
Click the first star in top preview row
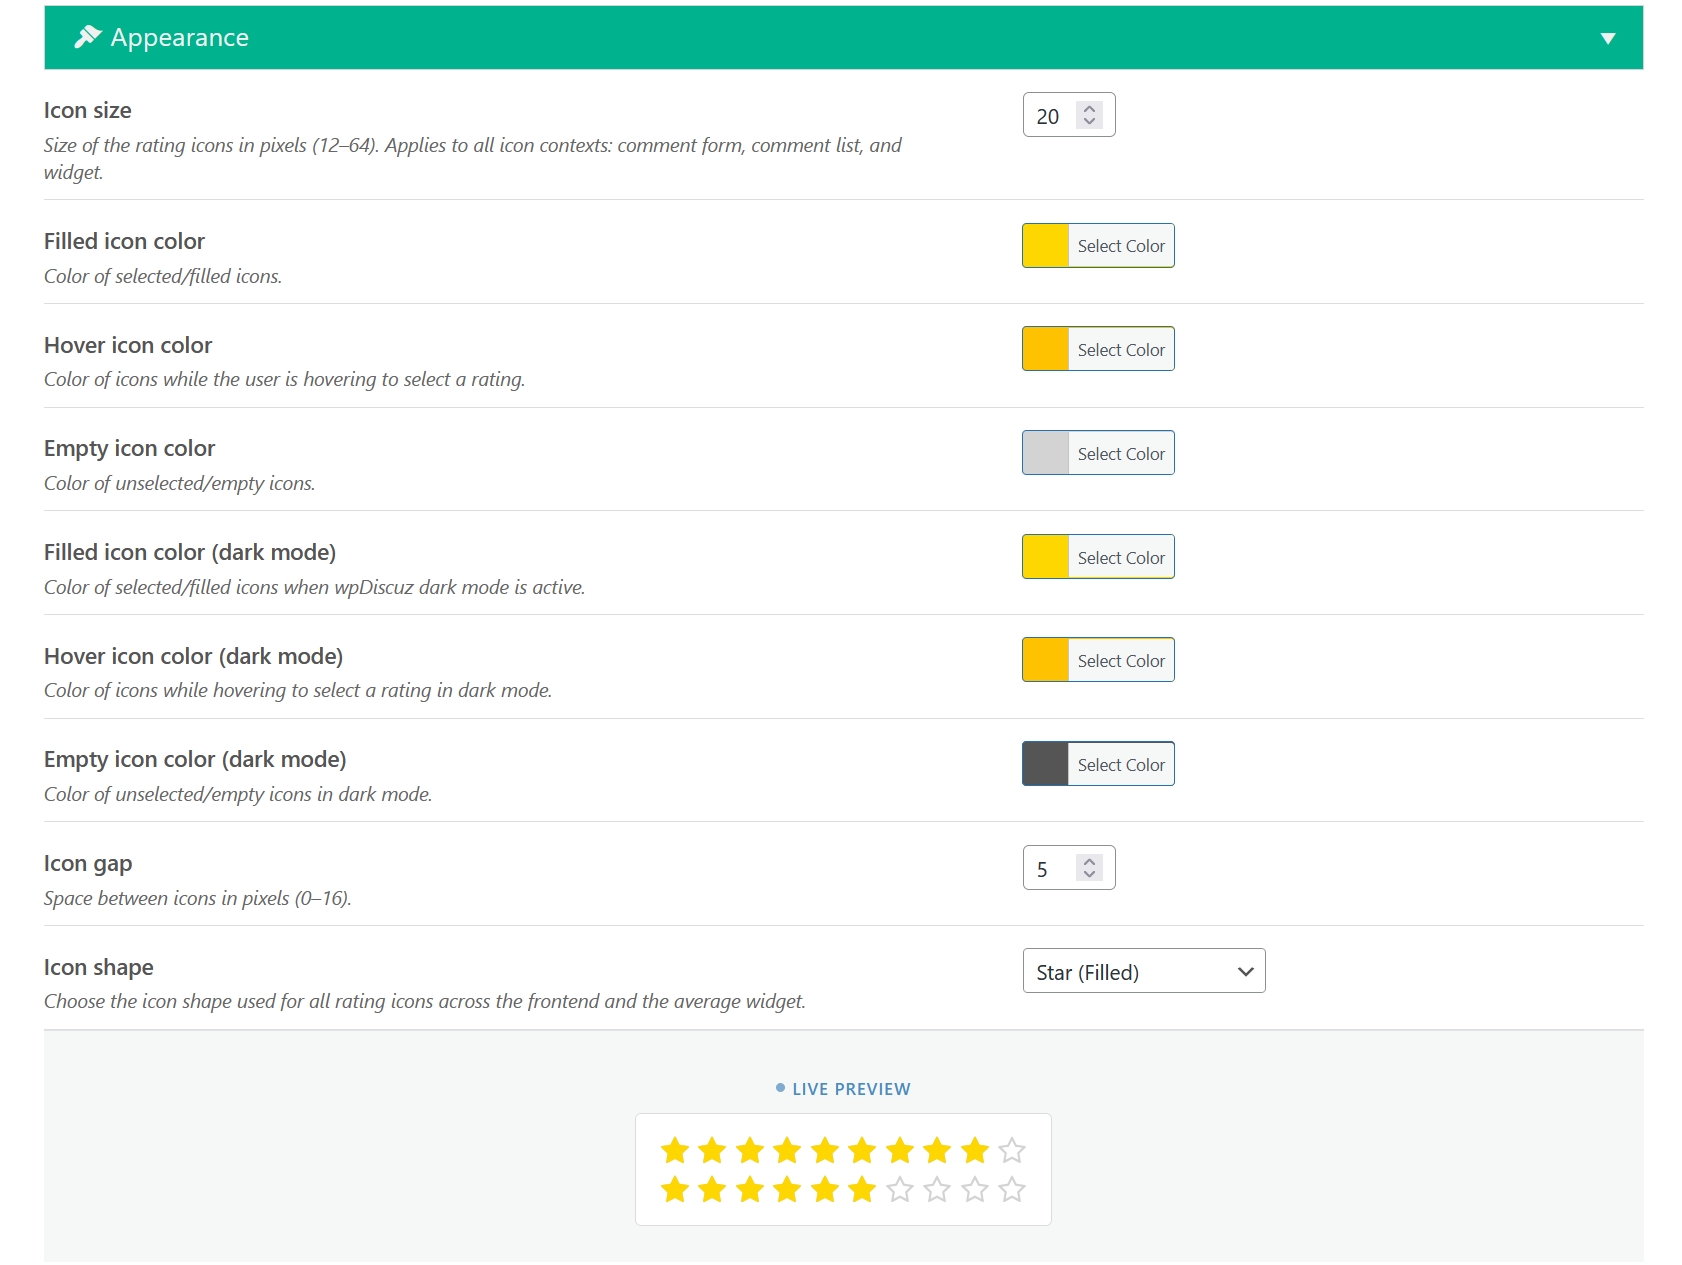(x=675, y=1151)
